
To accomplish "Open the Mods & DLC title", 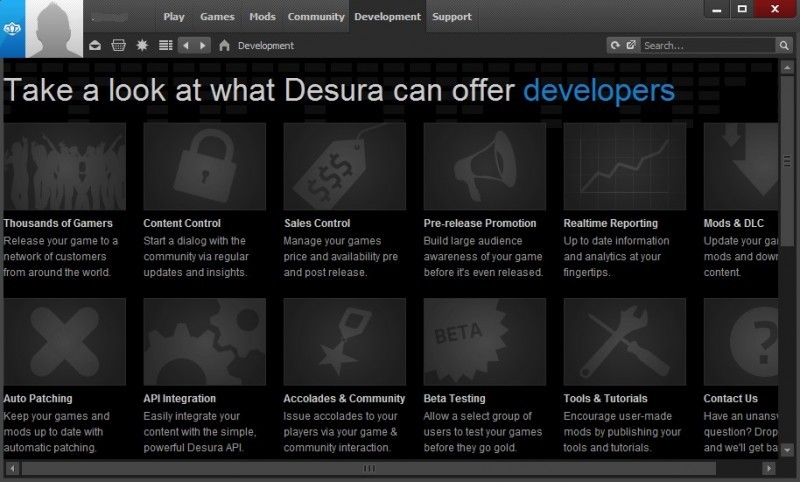I will [734, 223].
